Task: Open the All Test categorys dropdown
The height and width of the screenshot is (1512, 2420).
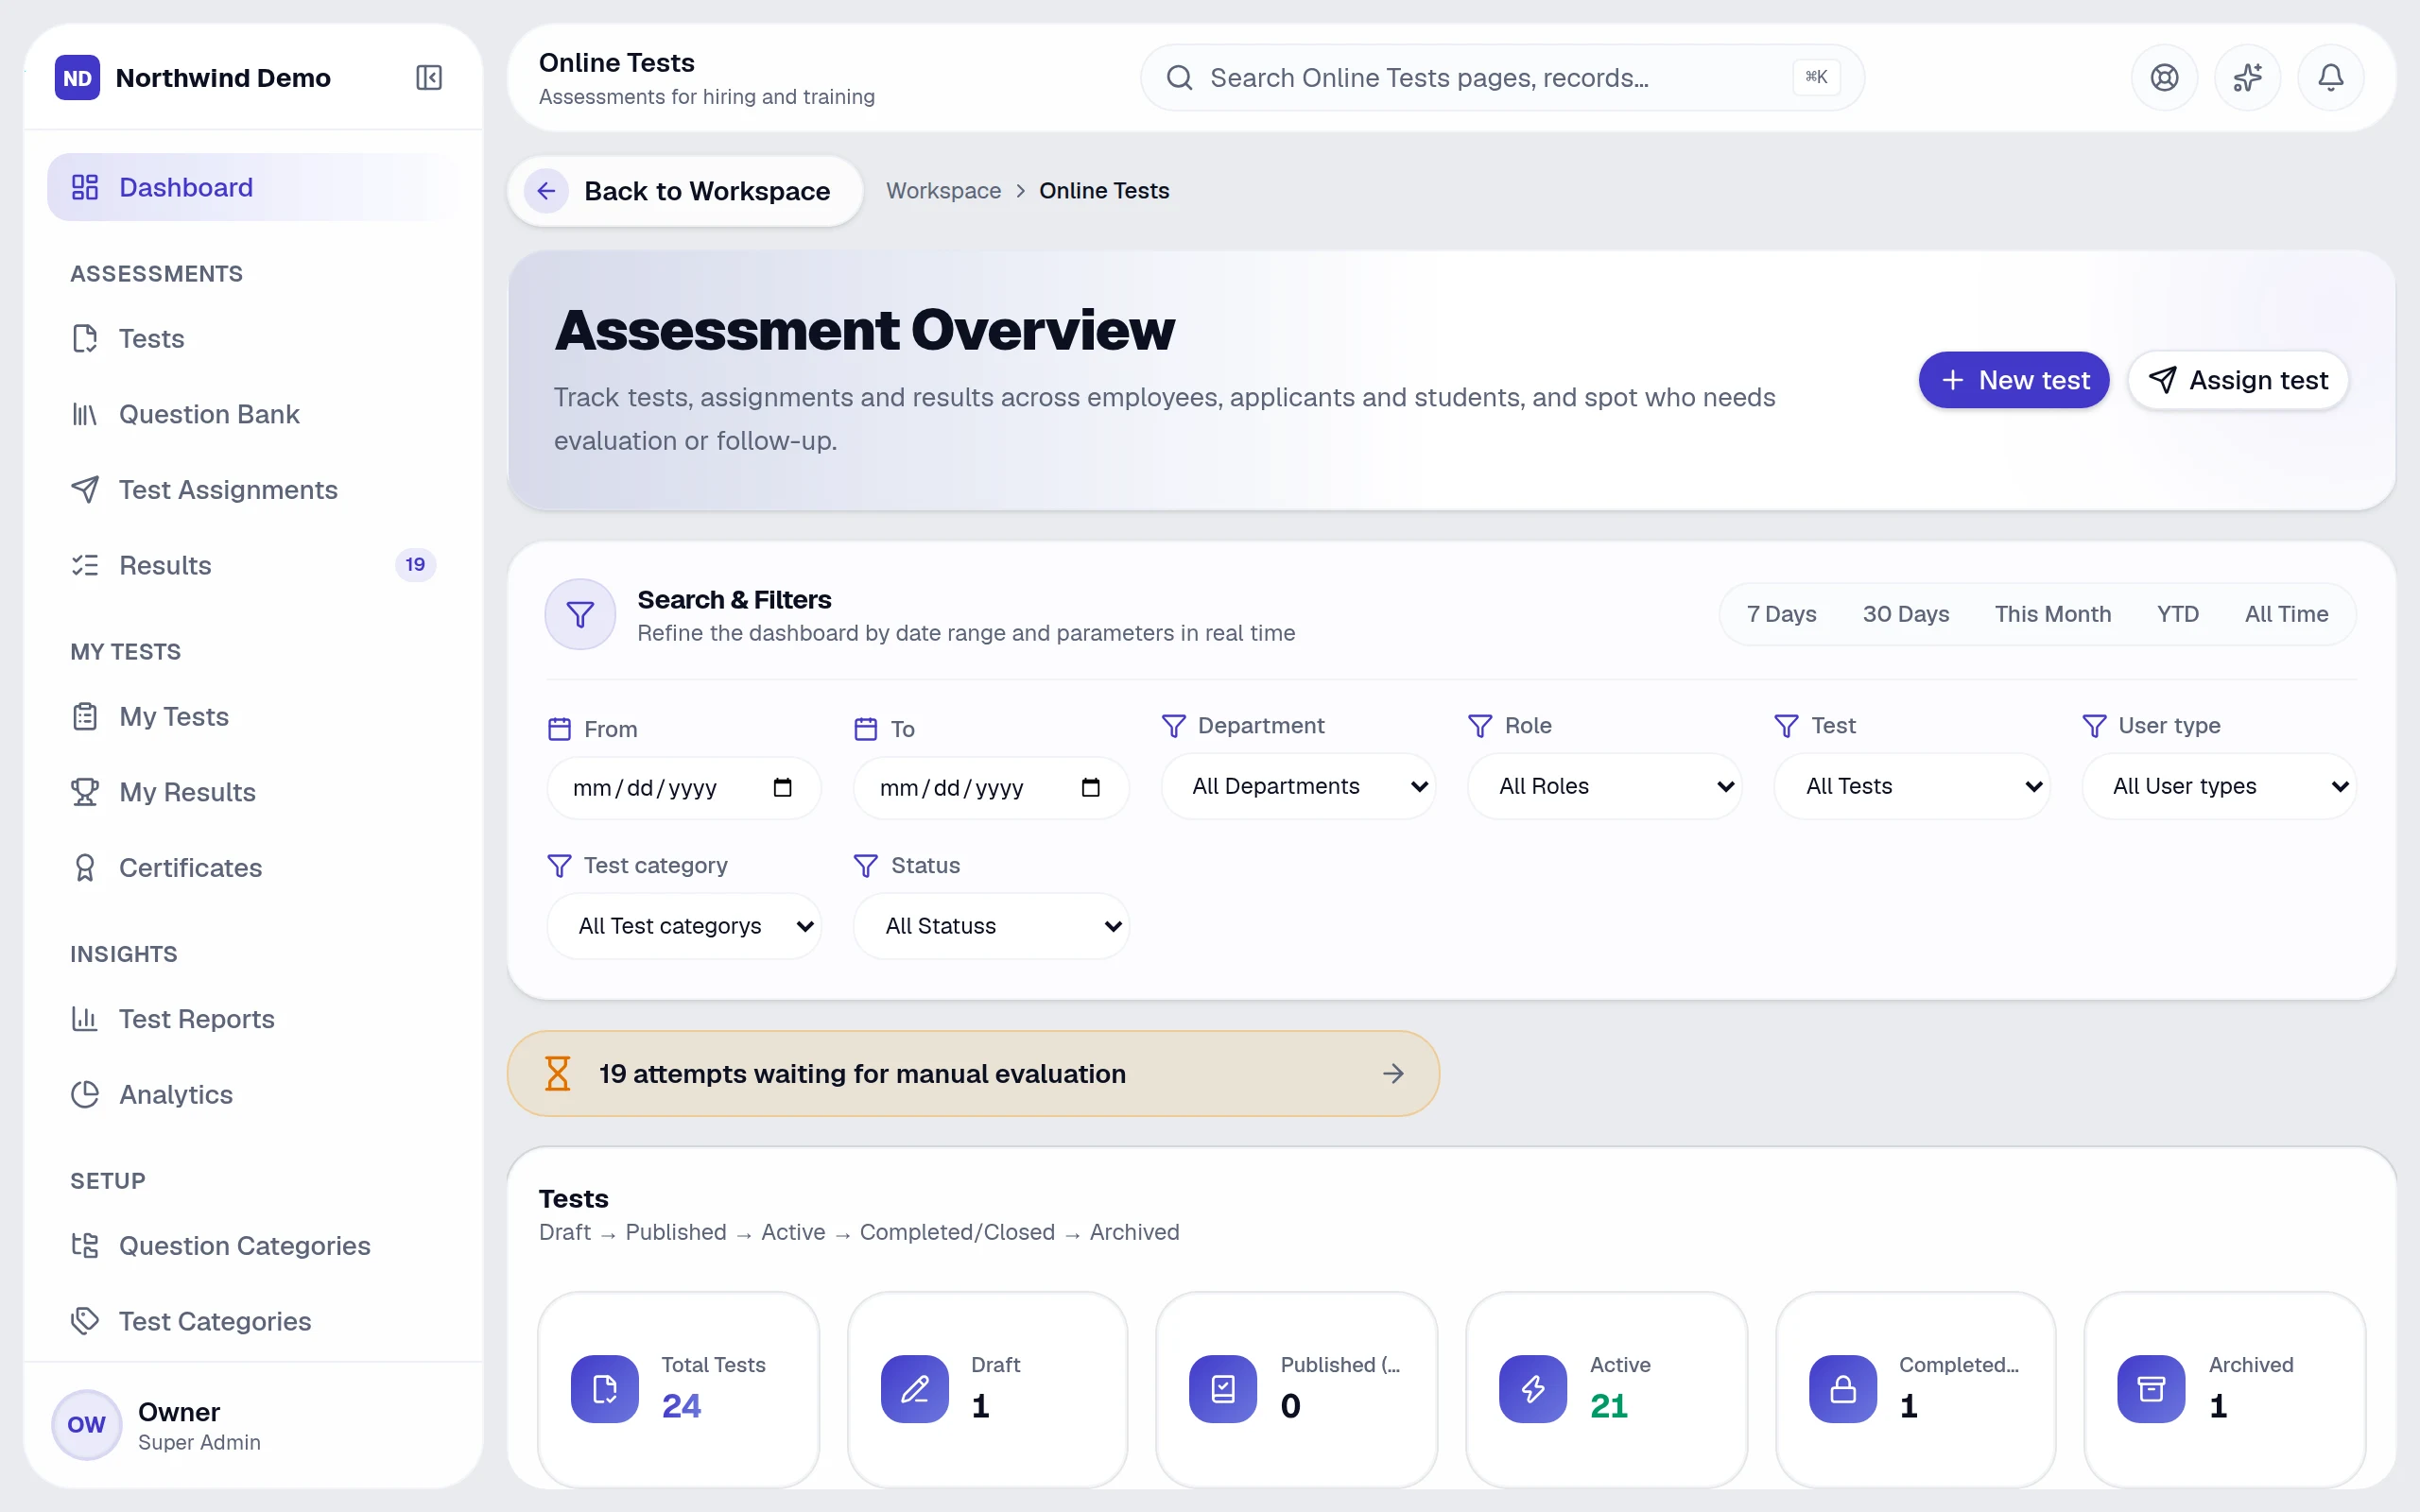Action: [684, 926]
